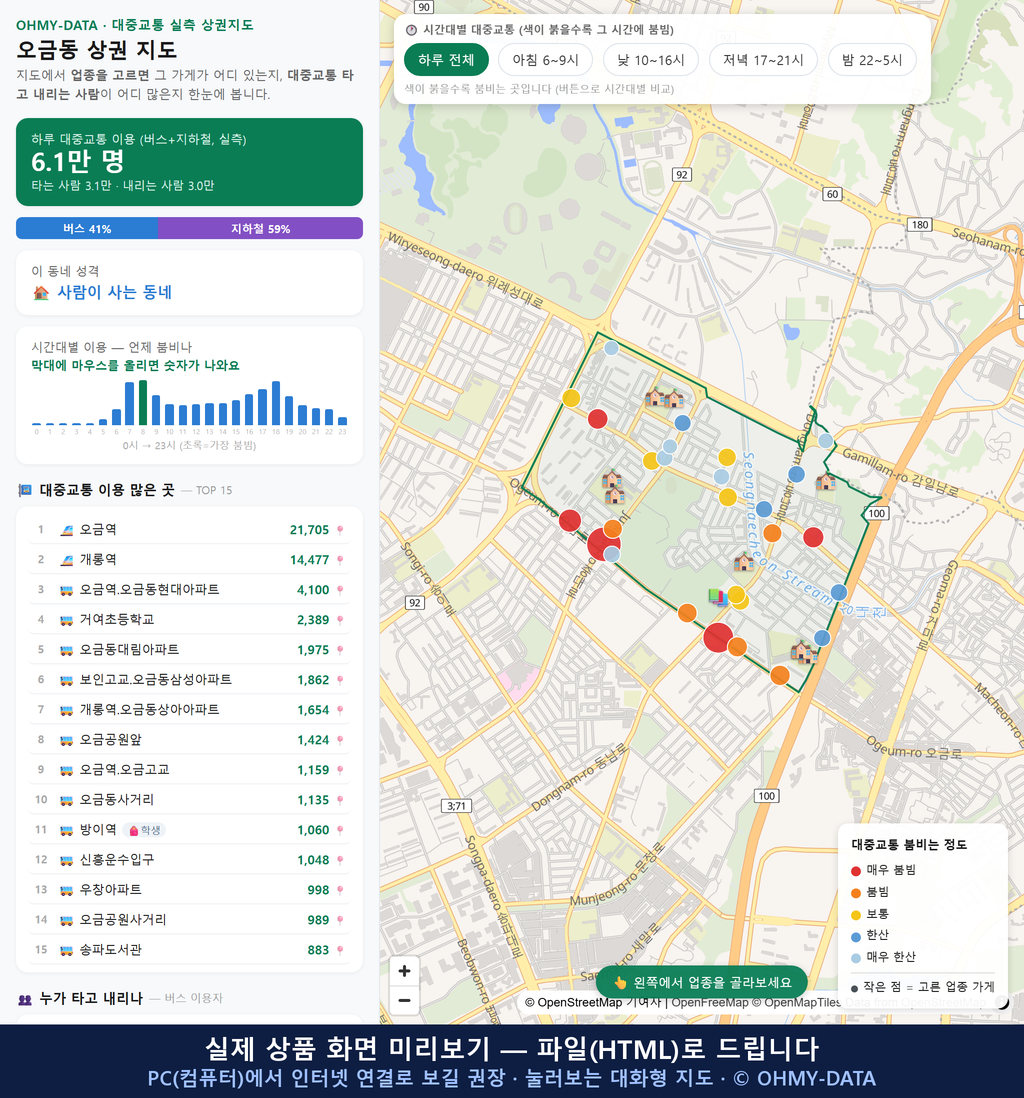The height and width of the screenshot is (1098, 1024).
Task: Select the 아침 6~9시 time filter
Action: (546, 60)
